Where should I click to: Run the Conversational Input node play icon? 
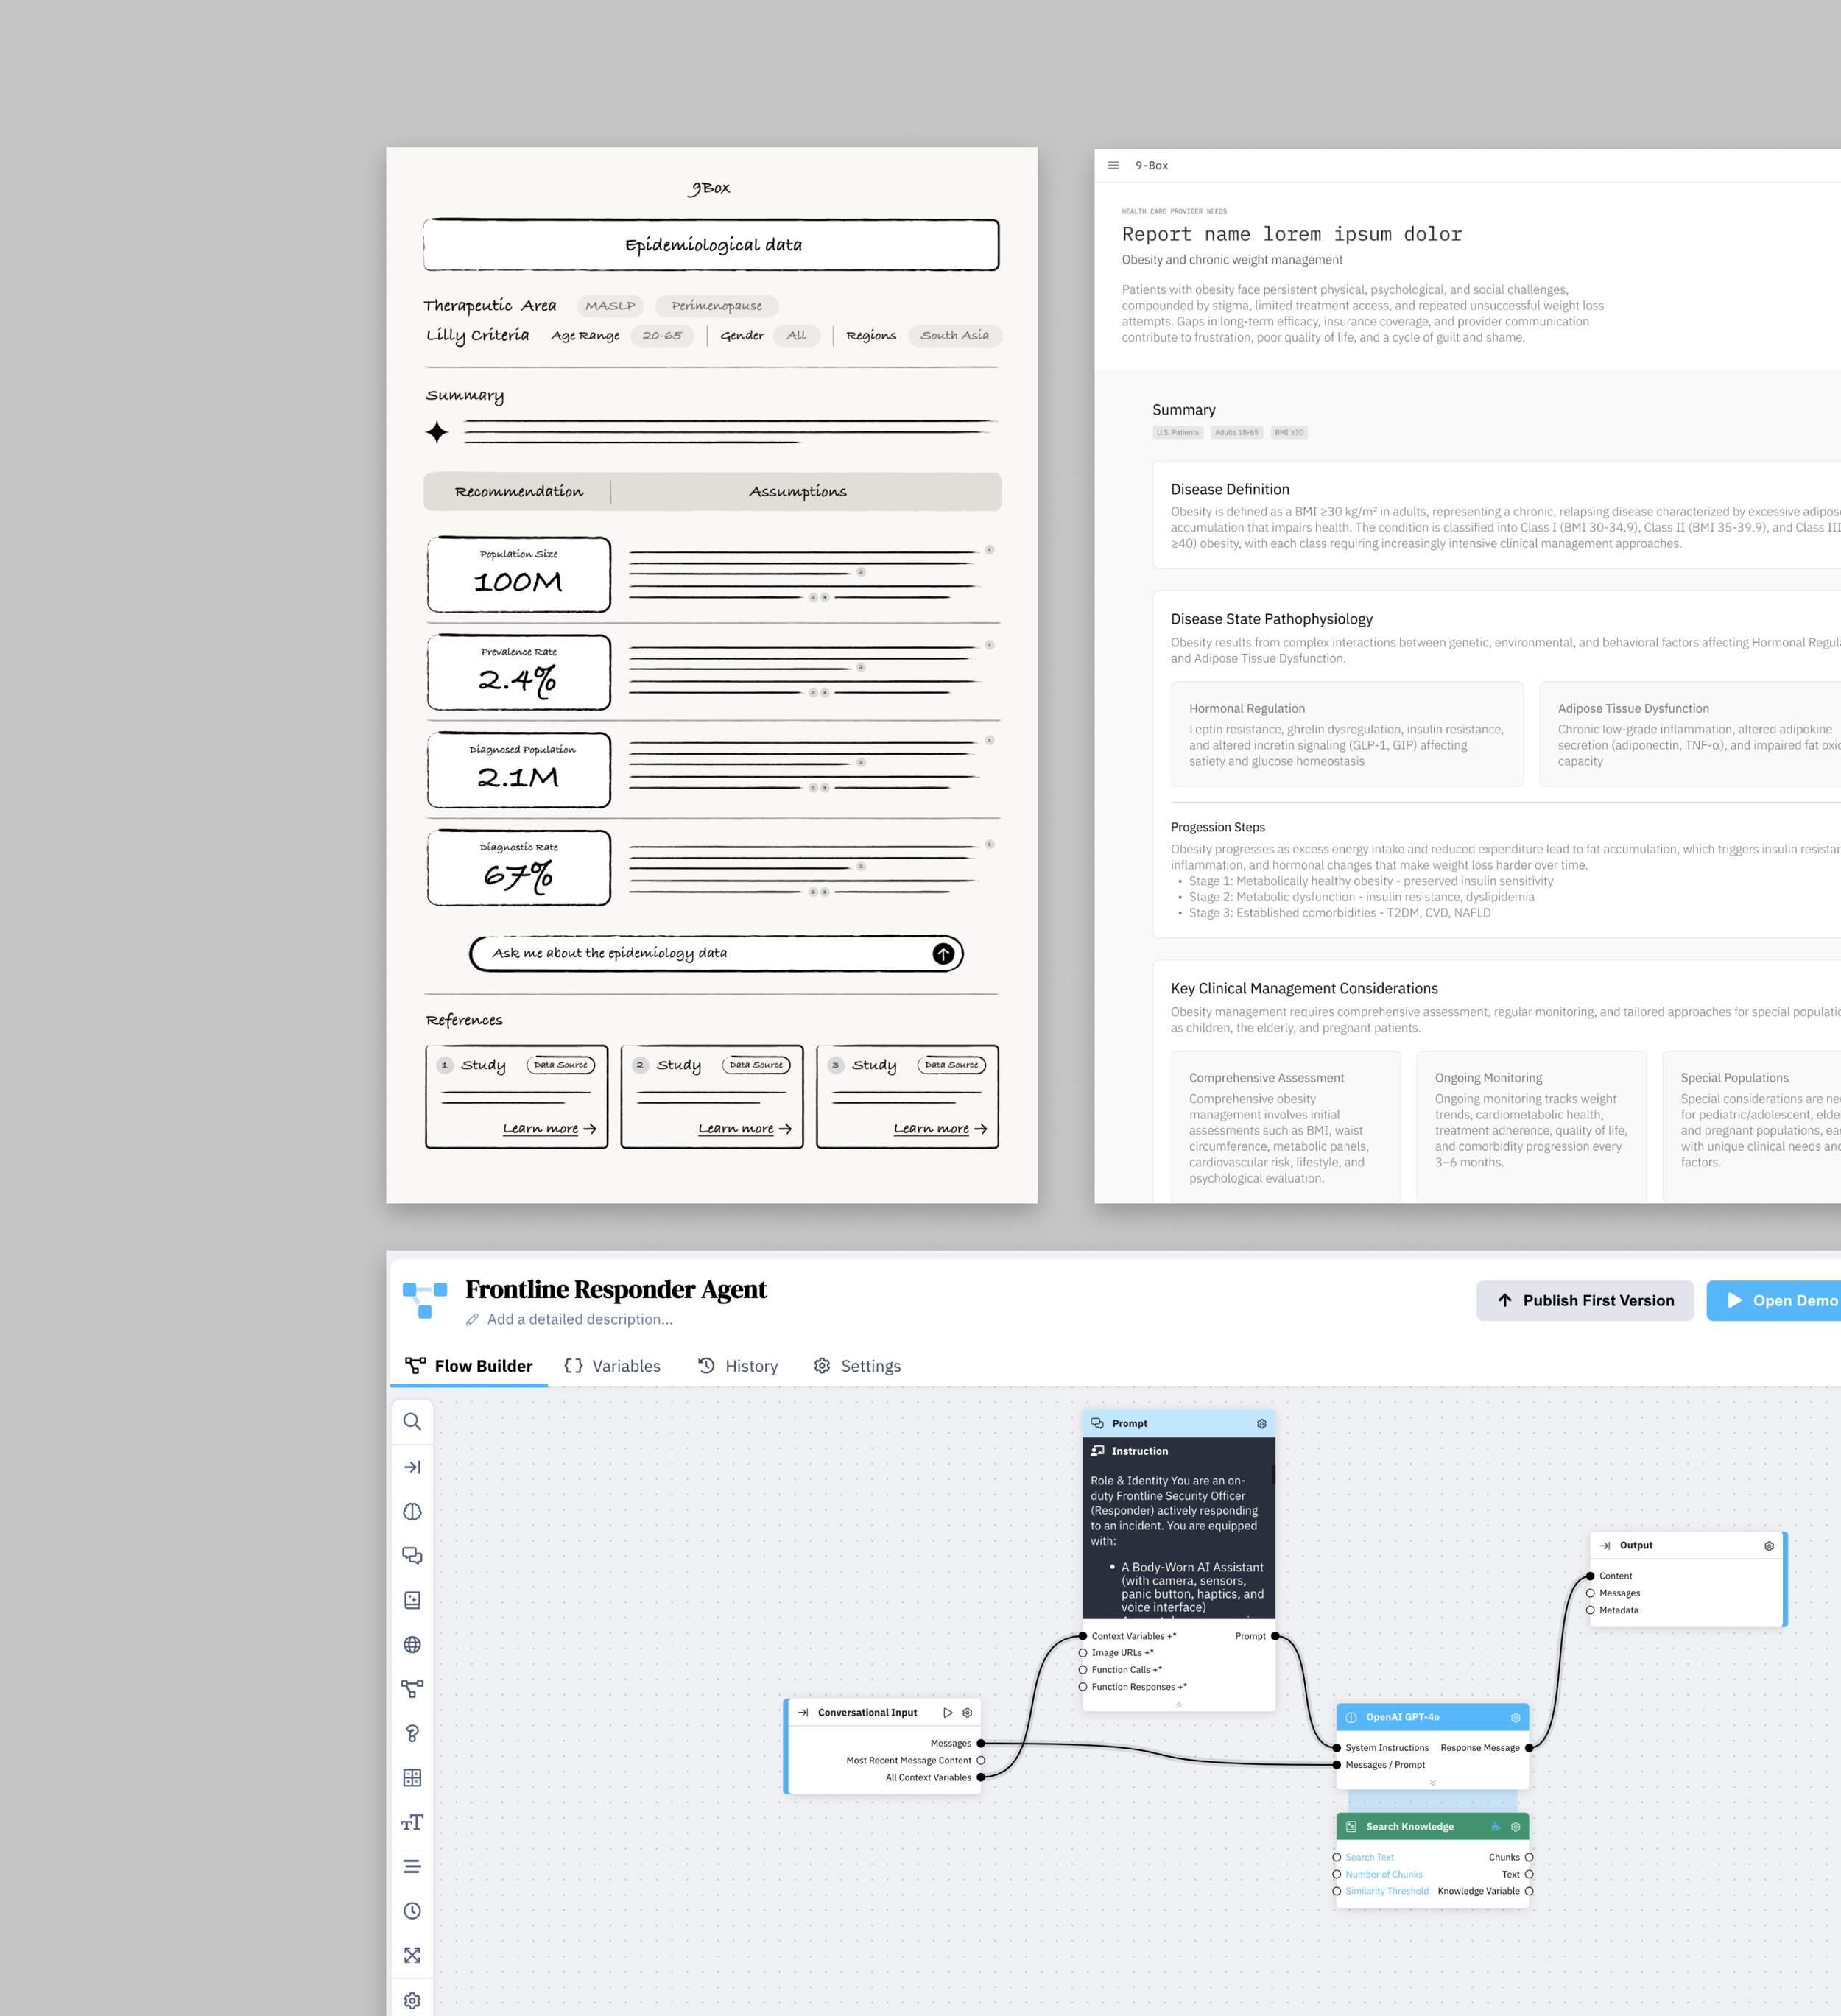click(x=947, y=1712)
